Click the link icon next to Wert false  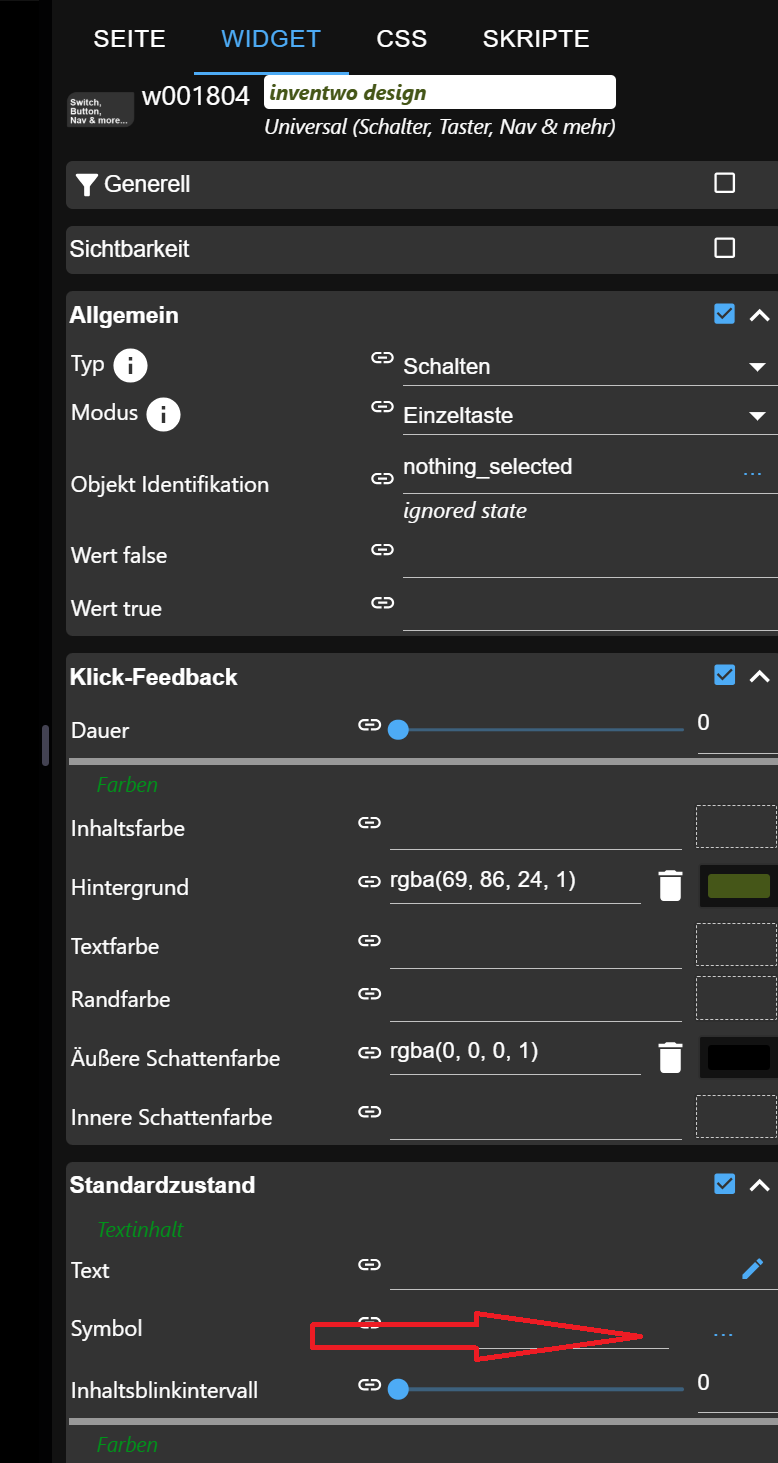click(382, 550)
